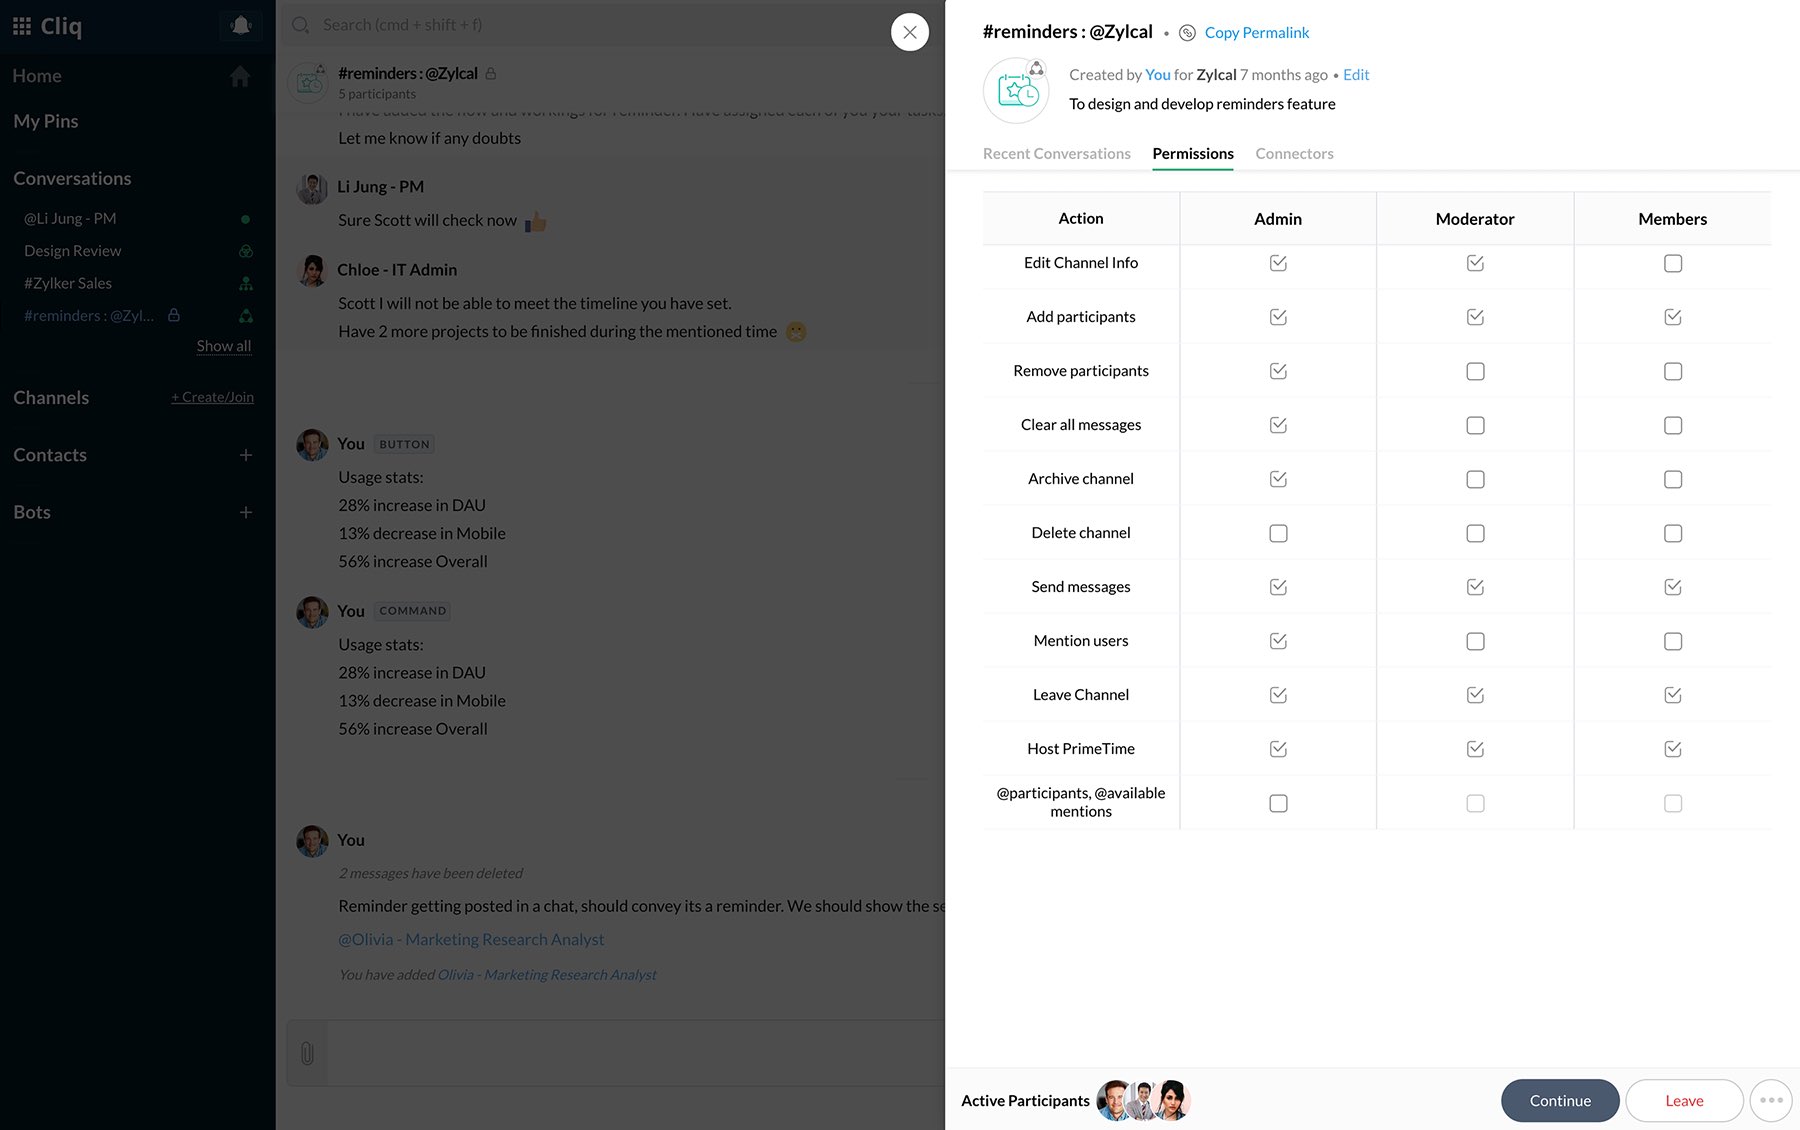Click the @Olivia Marketing Research Analyst mention
Viewport: 1800px width, 1130px height.
(471, 939)
